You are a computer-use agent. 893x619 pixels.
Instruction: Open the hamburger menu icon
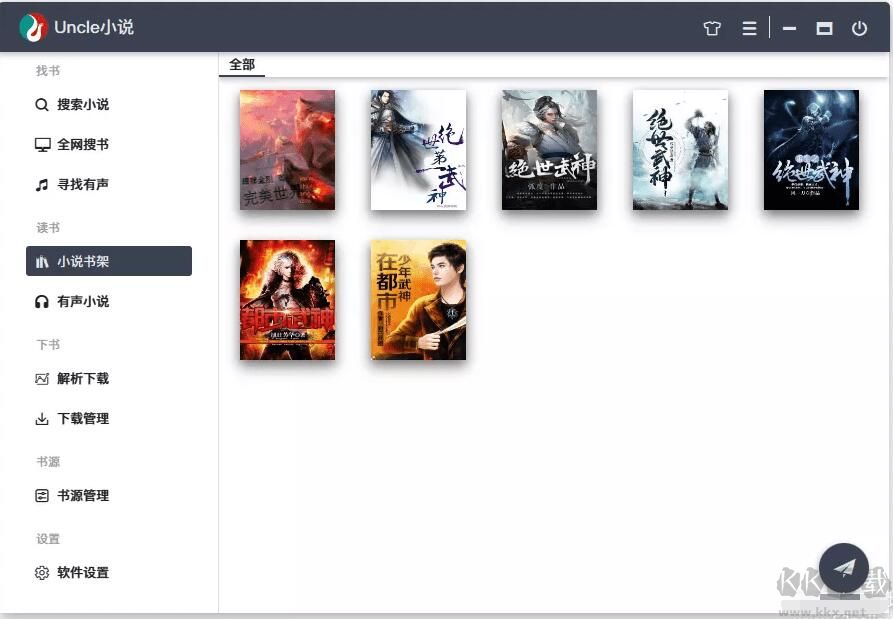point(749,28)
